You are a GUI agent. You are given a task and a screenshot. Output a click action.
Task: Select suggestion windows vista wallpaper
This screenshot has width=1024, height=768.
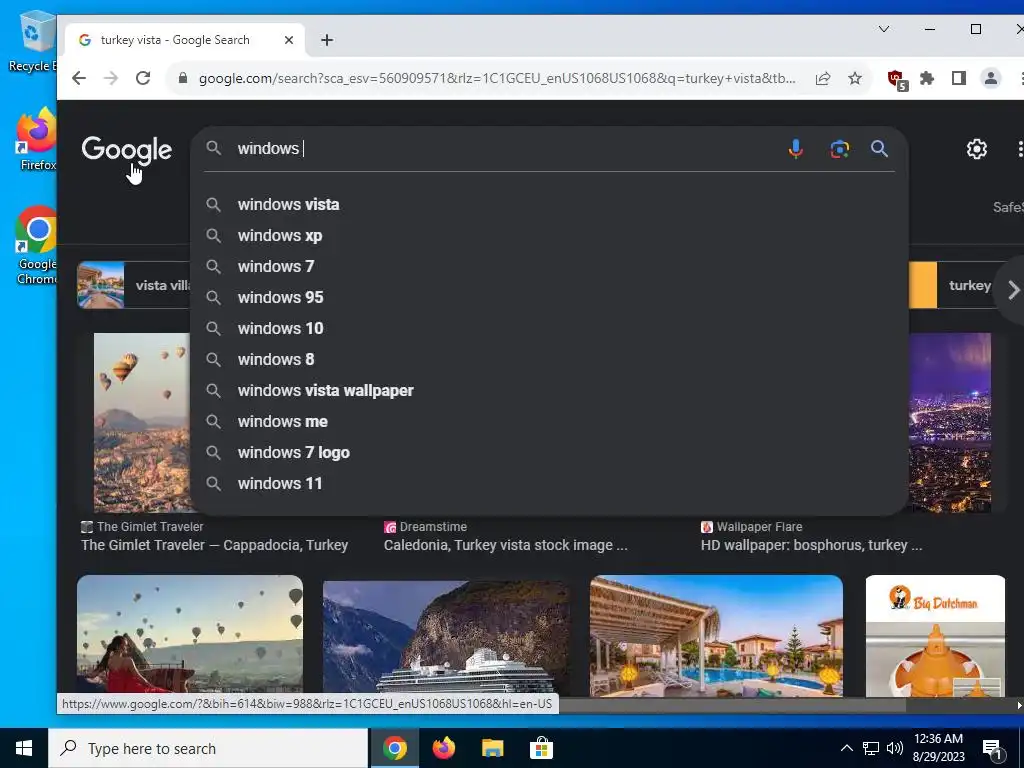pyautogui.click(x=550, y=391)
